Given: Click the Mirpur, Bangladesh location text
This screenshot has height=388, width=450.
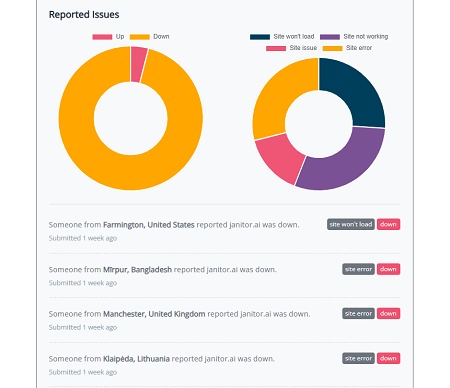Looking at the screenshot, I should coord(137,270).
